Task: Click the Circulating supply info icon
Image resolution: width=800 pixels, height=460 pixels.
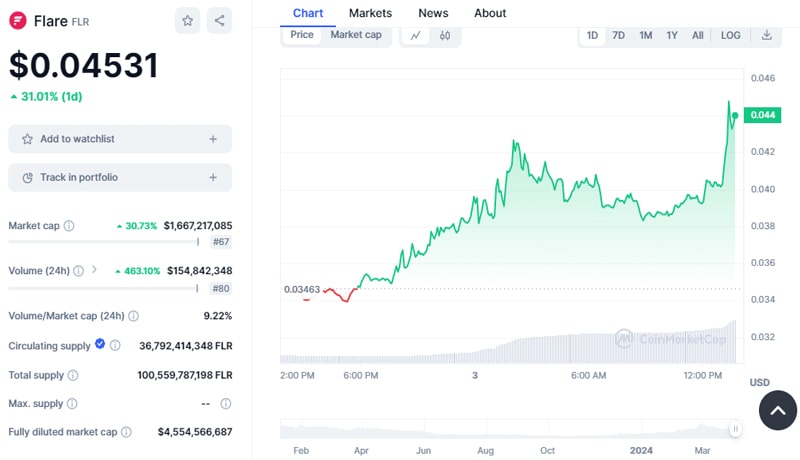Action: point(115,346)
